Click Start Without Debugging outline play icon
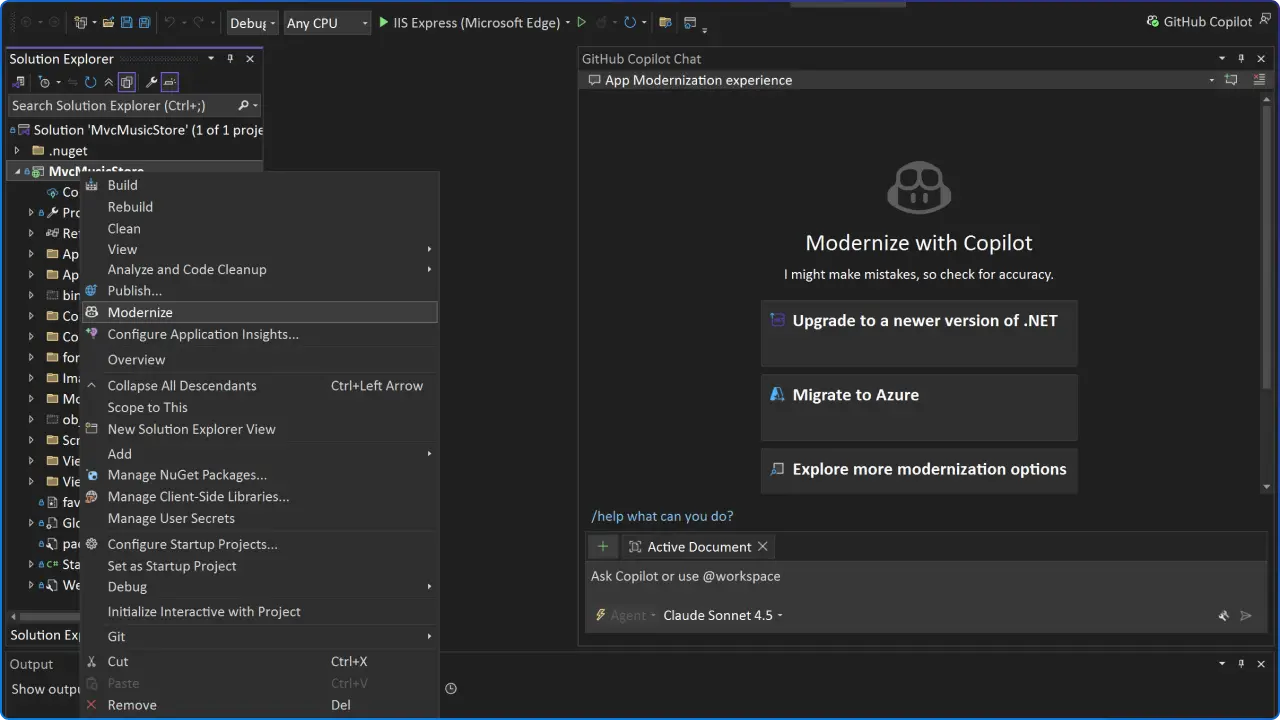 [581, 22]
